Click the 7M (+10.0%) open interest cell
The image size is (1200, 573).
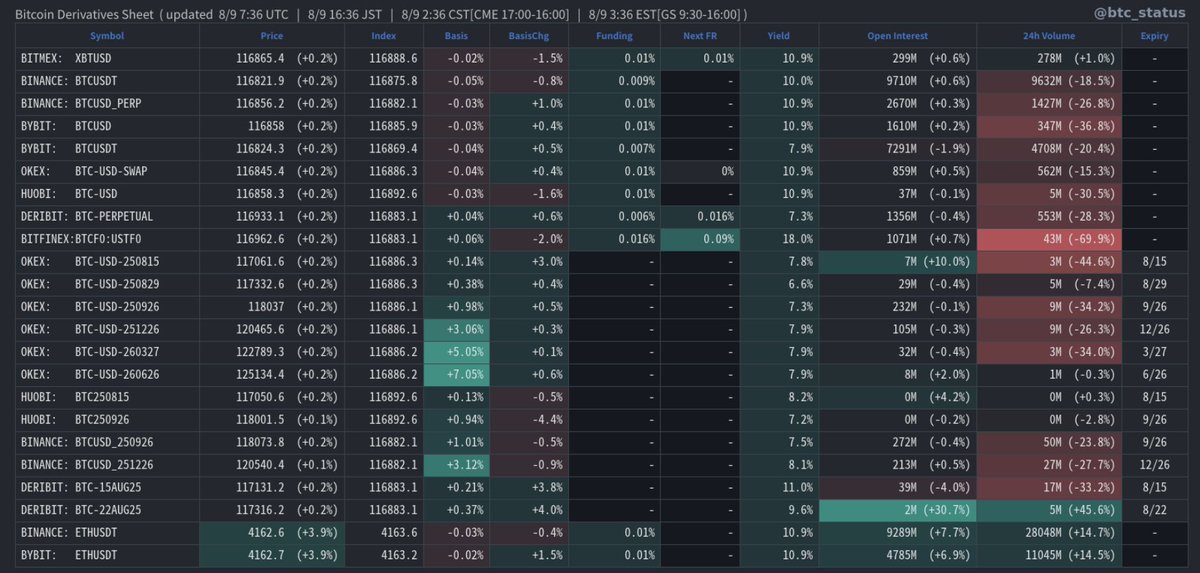tap(899, 262)
